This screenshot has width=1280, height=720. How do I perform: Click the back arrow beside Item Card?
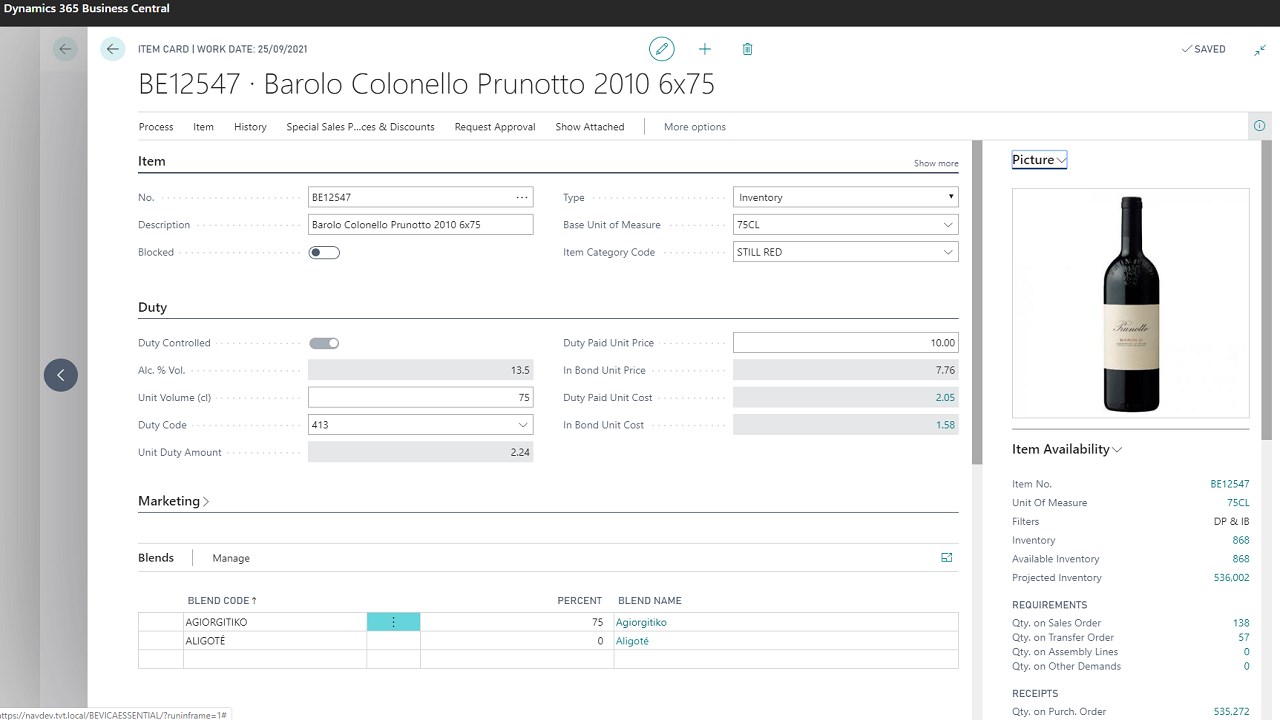113,49
